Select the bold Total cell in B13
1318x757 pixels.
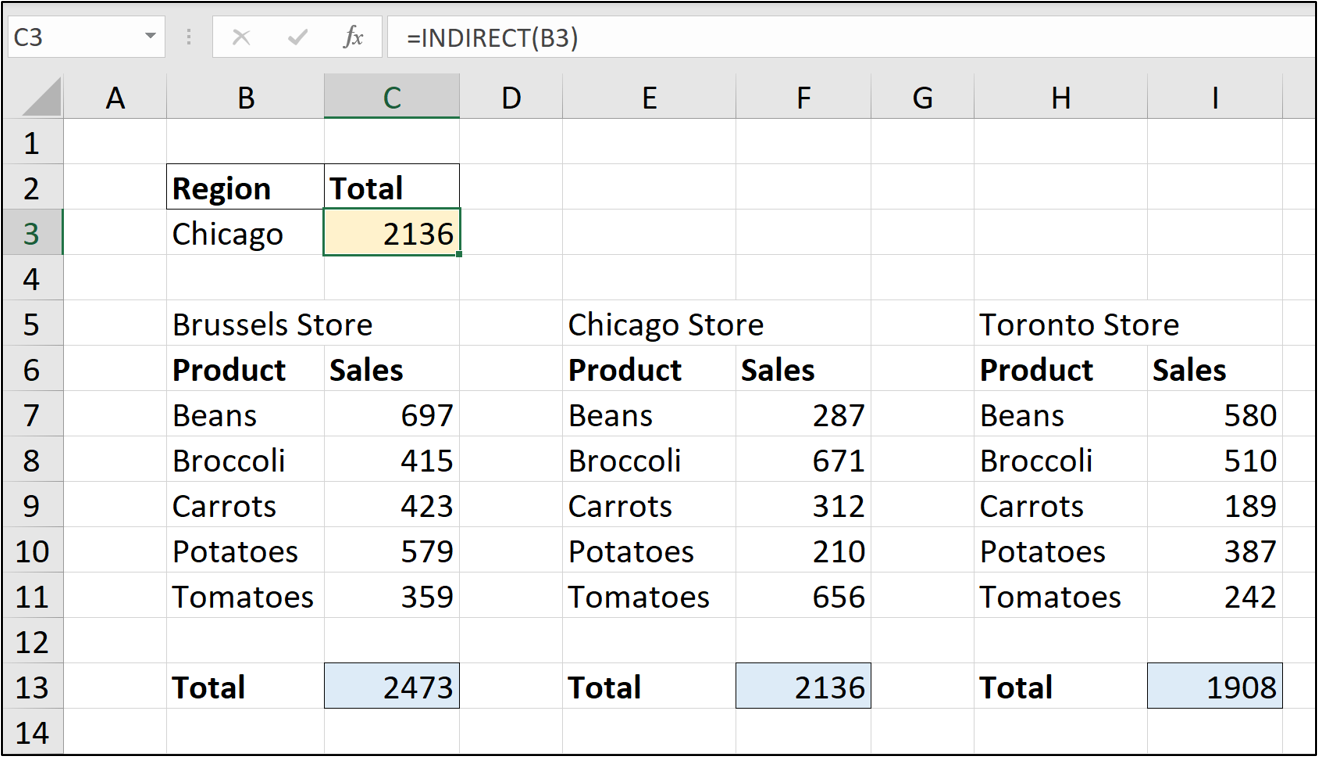click(244, 687)
